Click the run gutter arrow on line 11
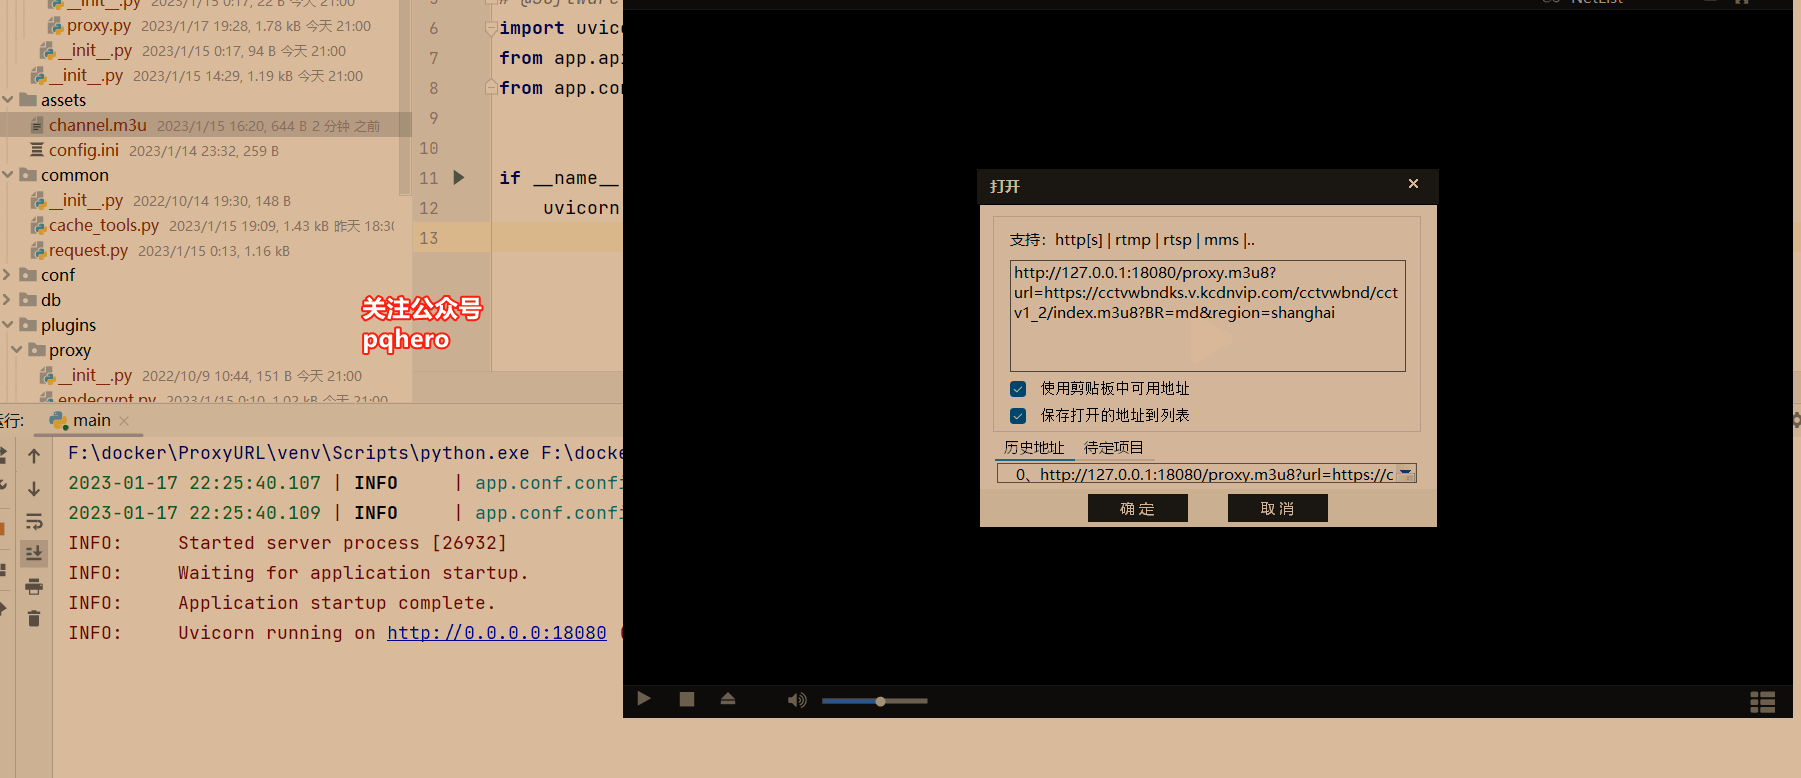1801x778 pixels. pos(459,177)
